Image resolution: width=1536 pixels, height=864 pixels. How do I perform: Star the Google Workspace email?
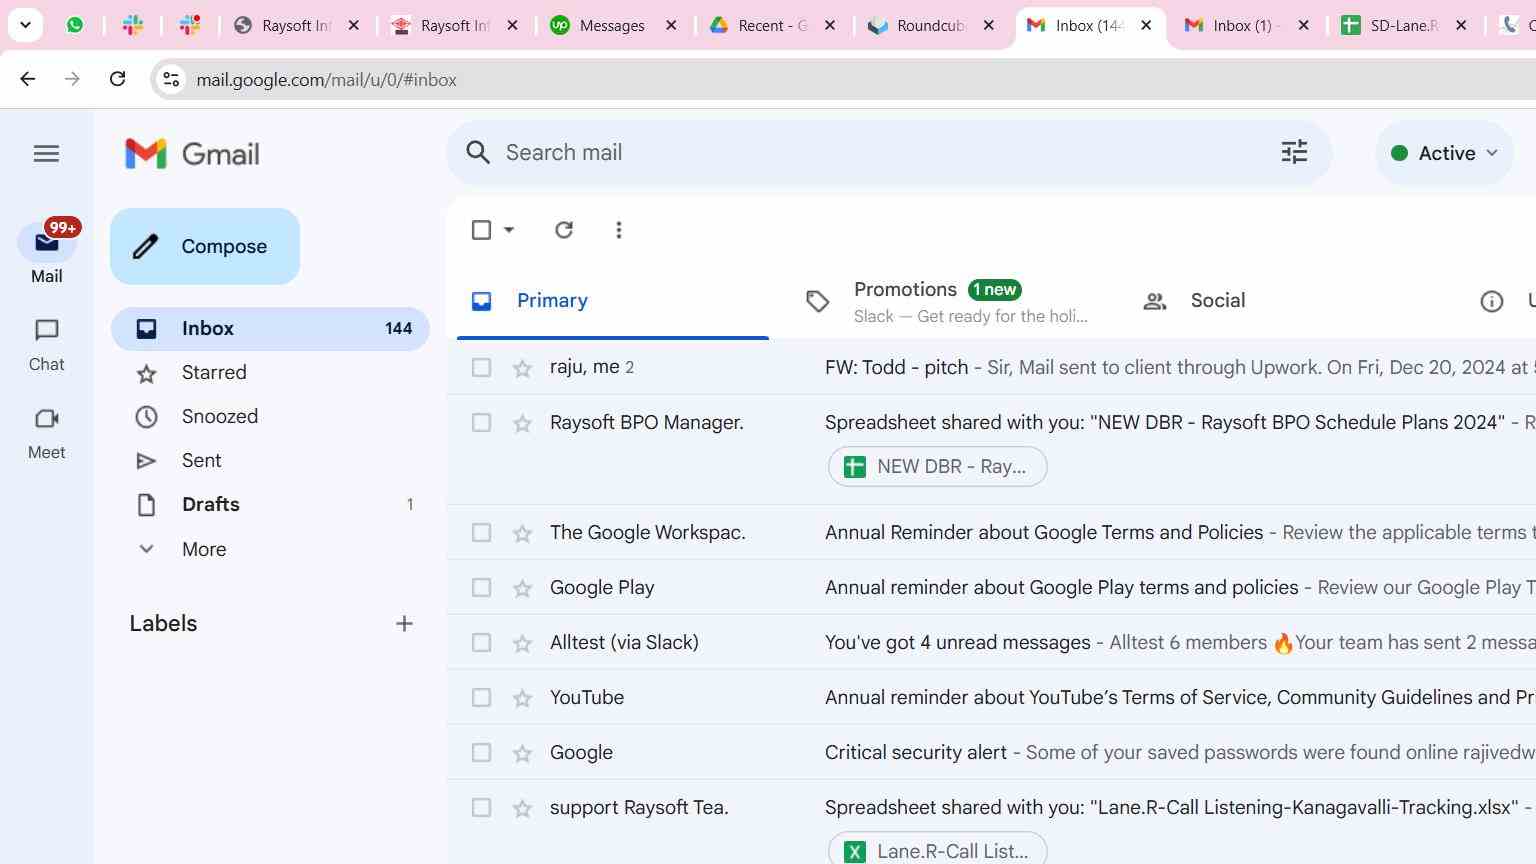click(x=522, y=533)
